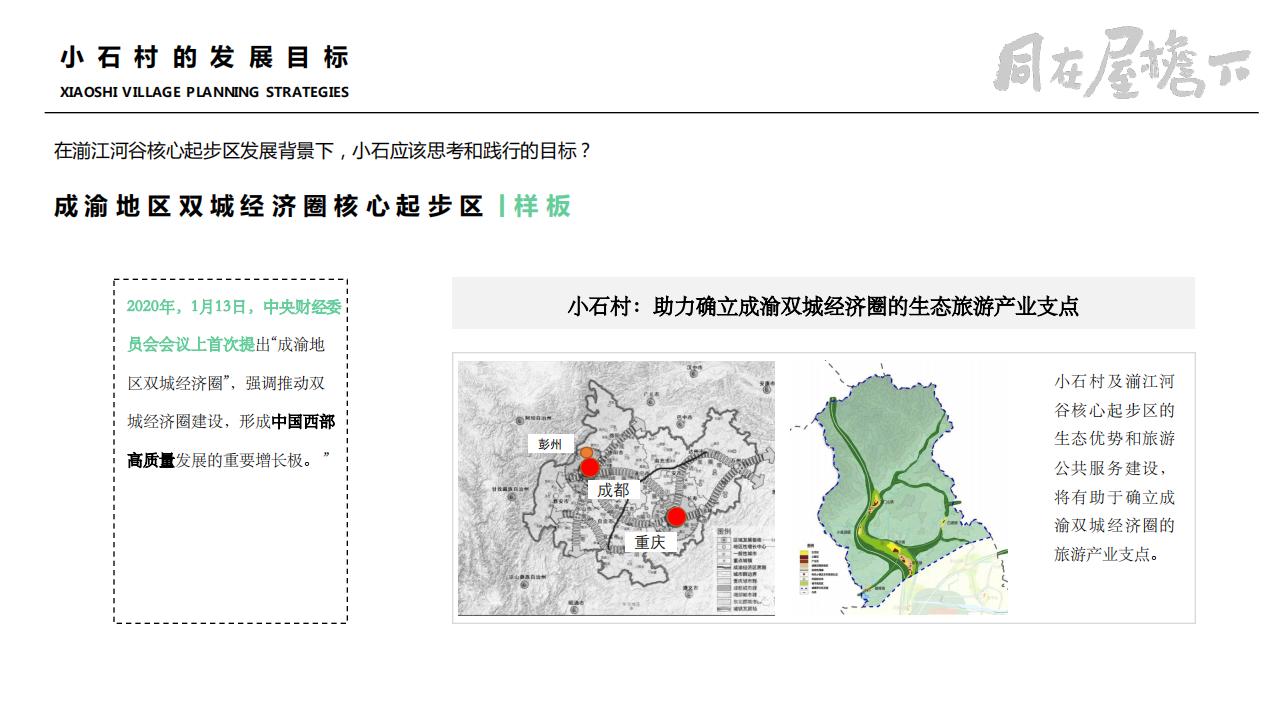Click the title 小石村的发展目标
The width and height of the screenshot is (1280, 720).
[204, 57]
